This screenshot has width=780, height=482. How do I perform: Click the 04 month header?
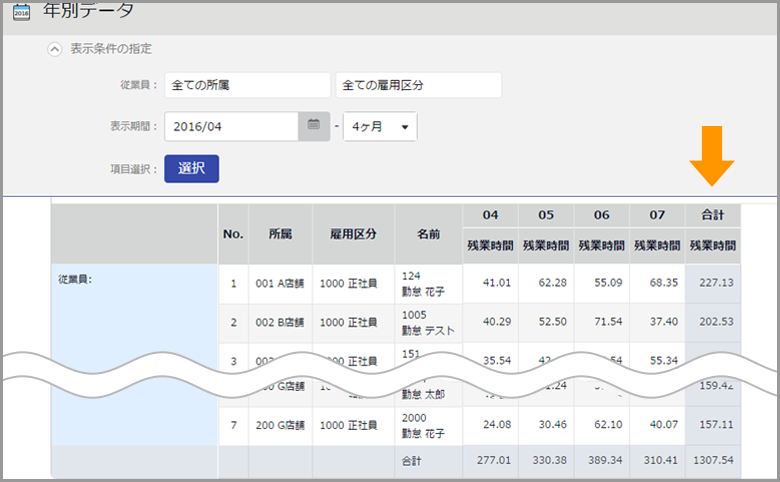pyautogui.click(x=490, y=215)
